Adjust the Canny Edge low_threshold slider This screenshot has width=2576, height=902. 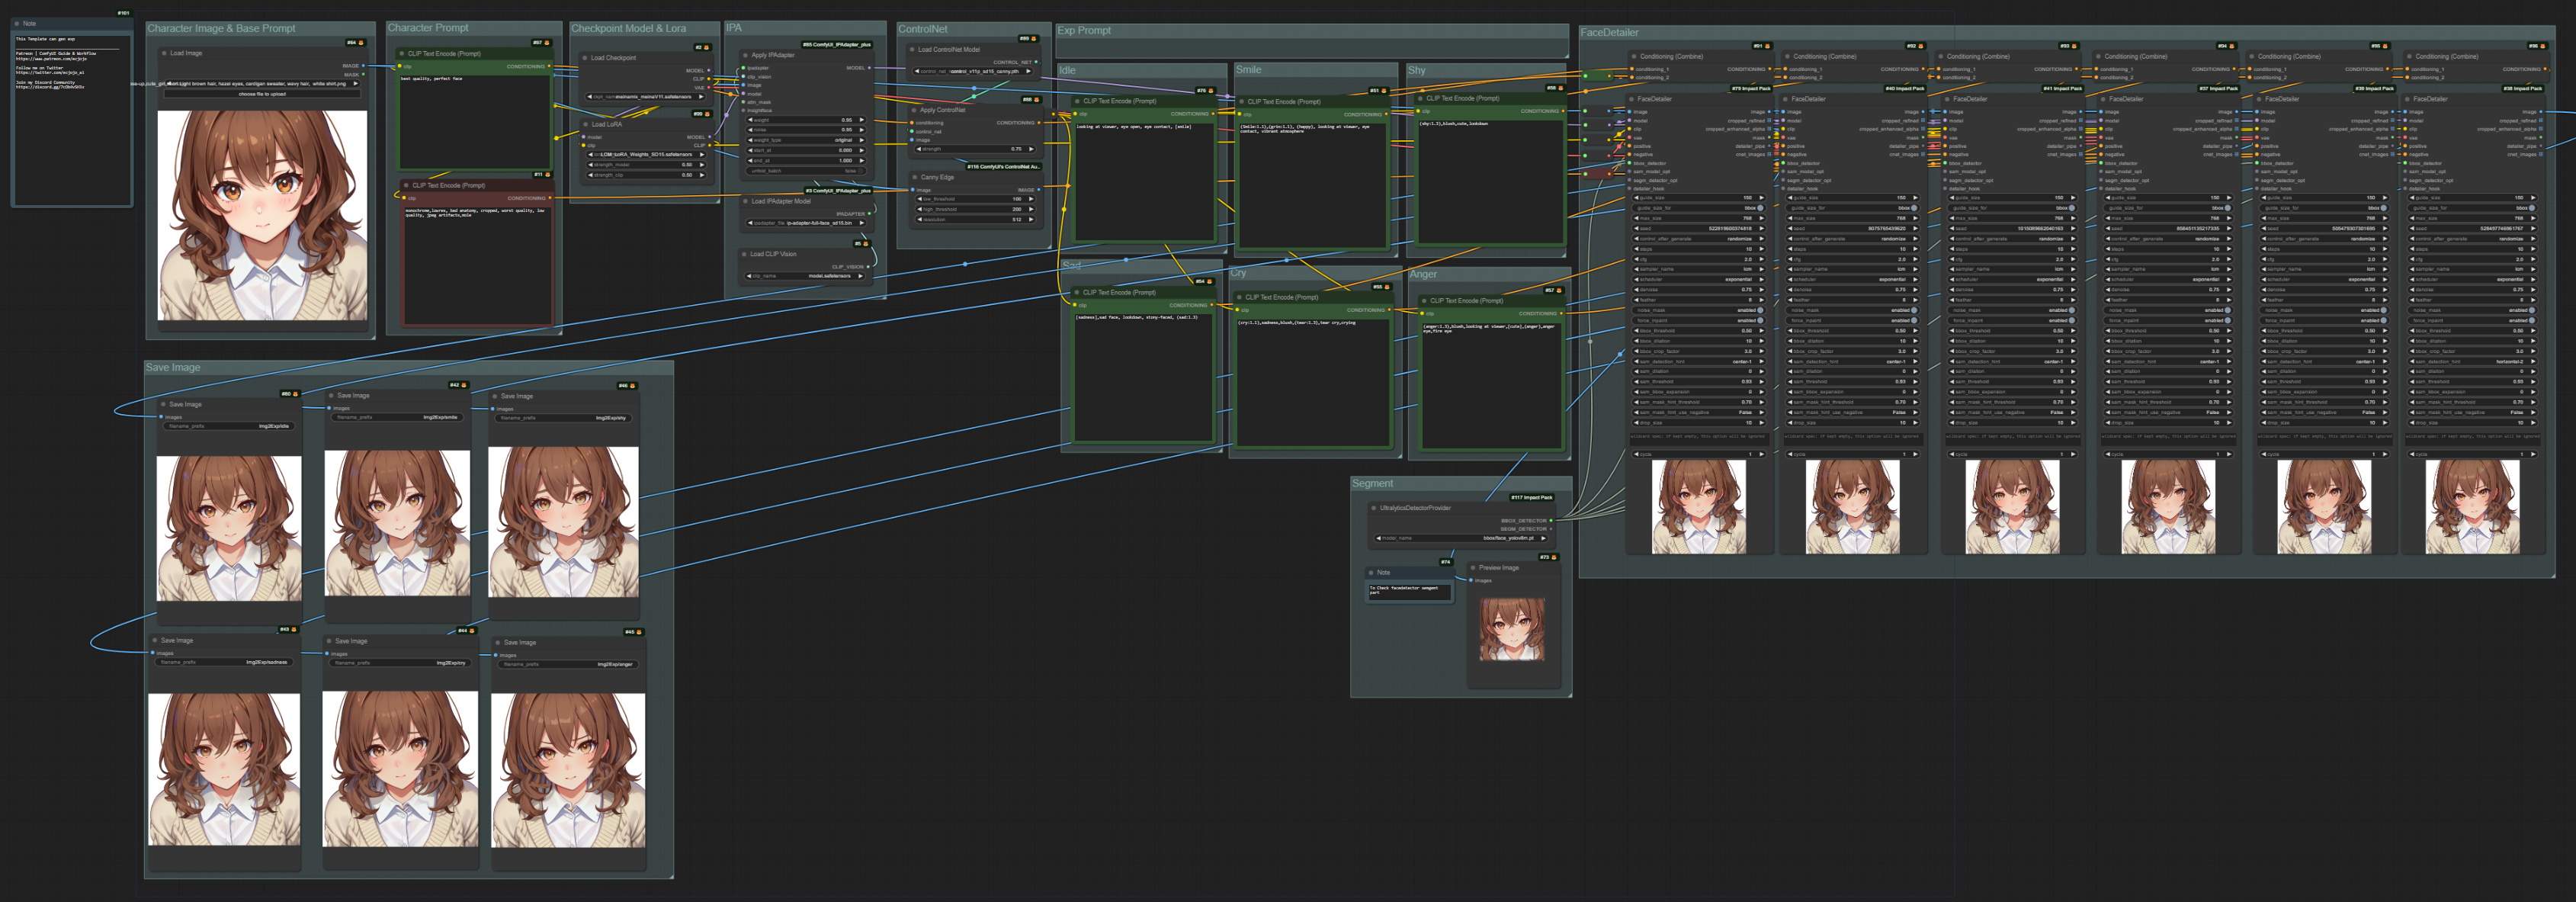(975, 199)
